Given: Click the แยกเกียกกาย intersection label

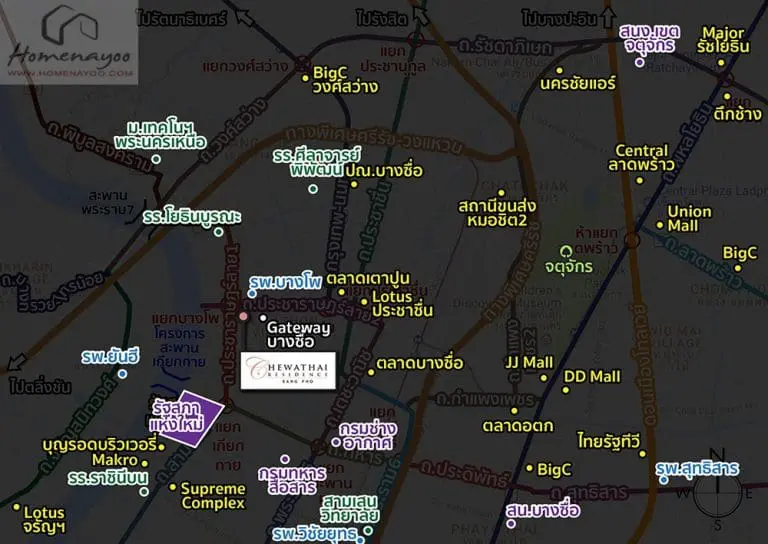Looking at the screenshot, I should click(229, 446).
